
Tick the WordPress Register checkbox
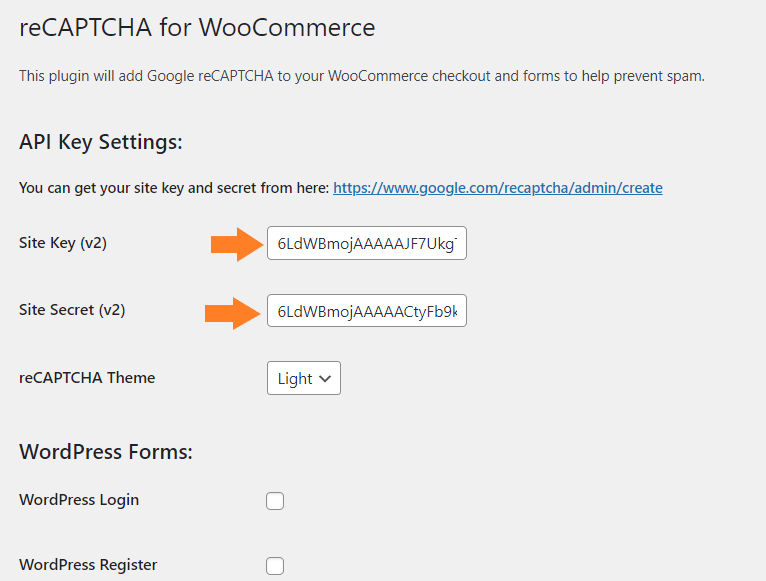275,566
